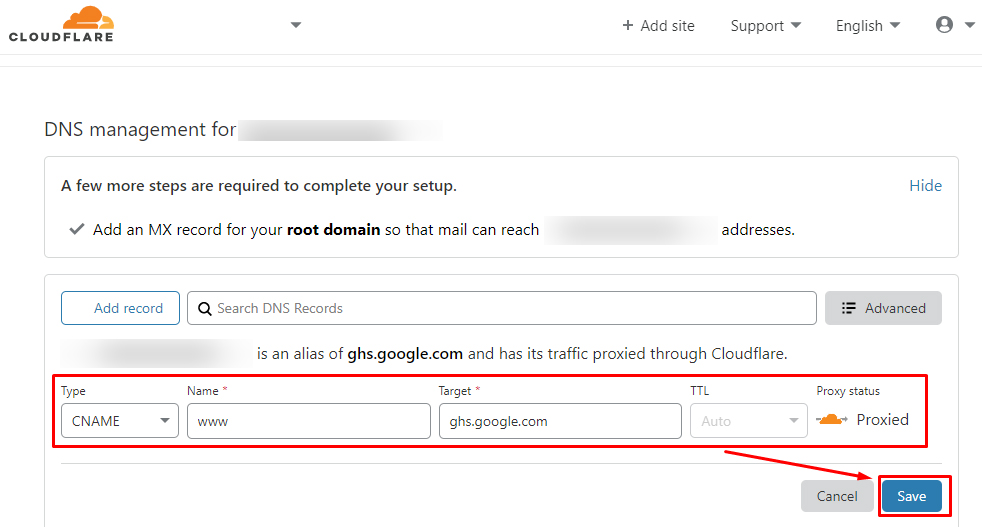Click the 'A few more steps' notice text
Screen dimensions: 982x527
click(259, 185)
